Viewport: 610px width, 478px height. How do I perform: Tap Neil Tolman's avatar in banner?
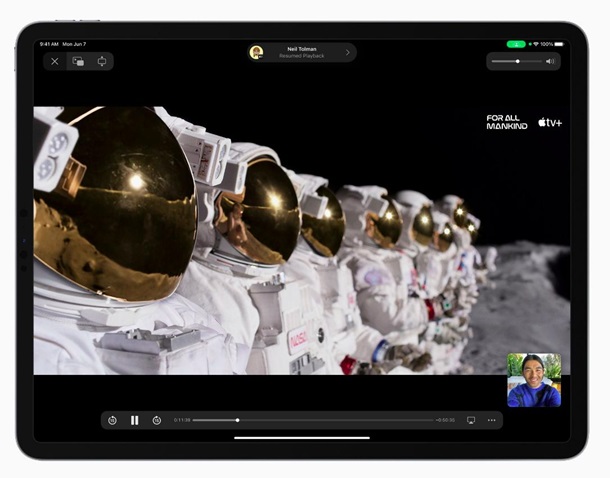(x=257, y=52)
